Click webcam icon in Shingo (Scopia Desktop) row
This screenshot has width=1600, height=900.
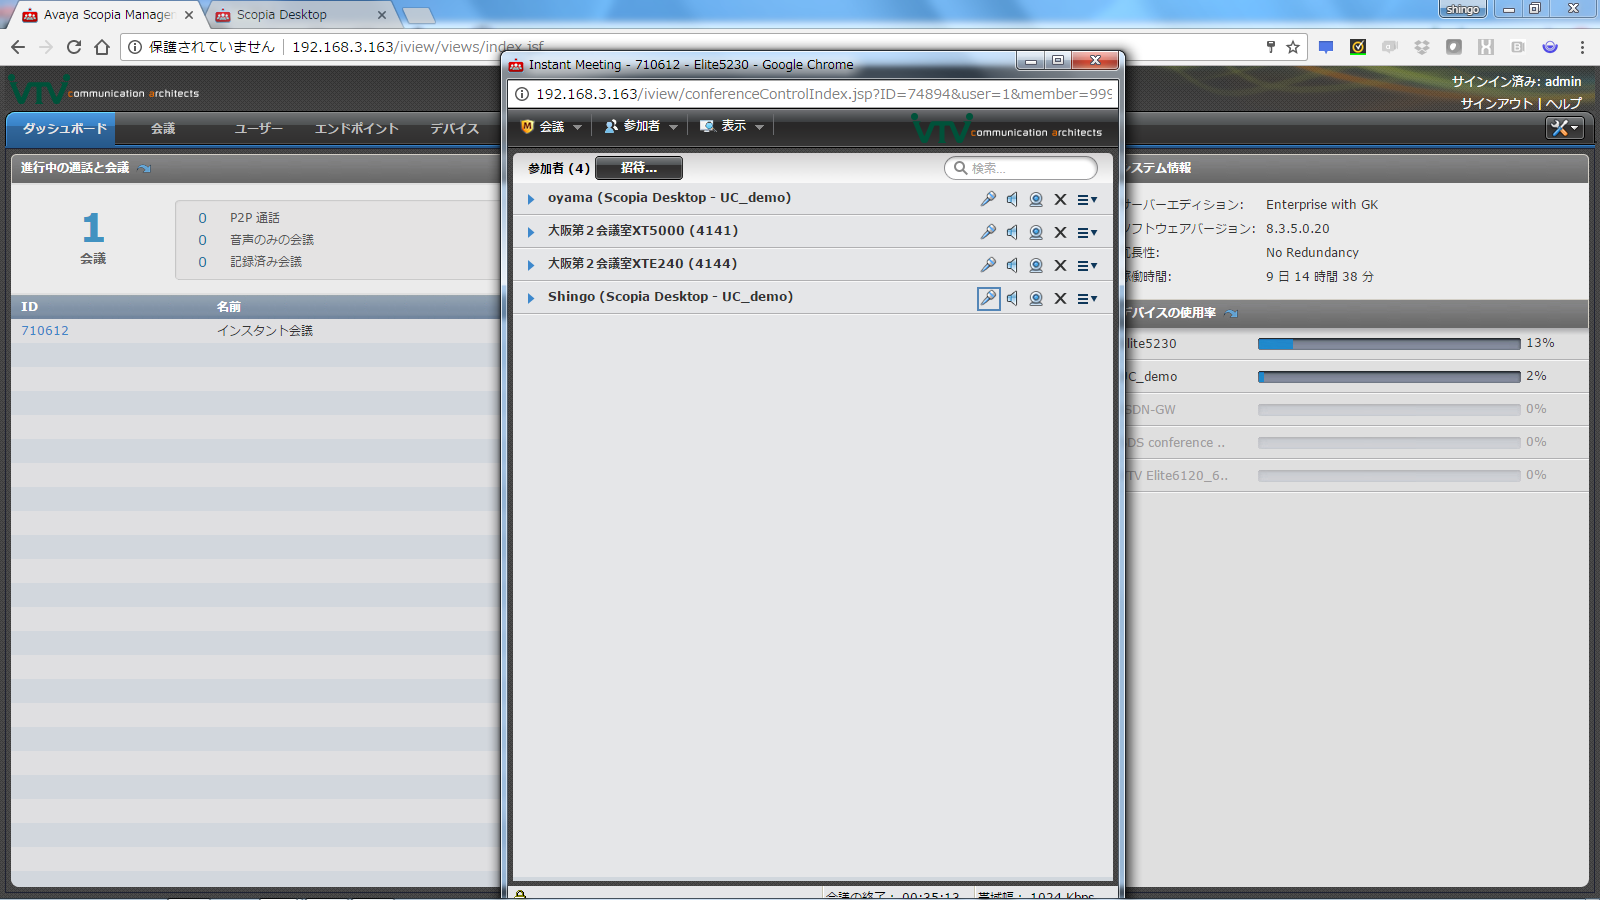coord(1036,298)
